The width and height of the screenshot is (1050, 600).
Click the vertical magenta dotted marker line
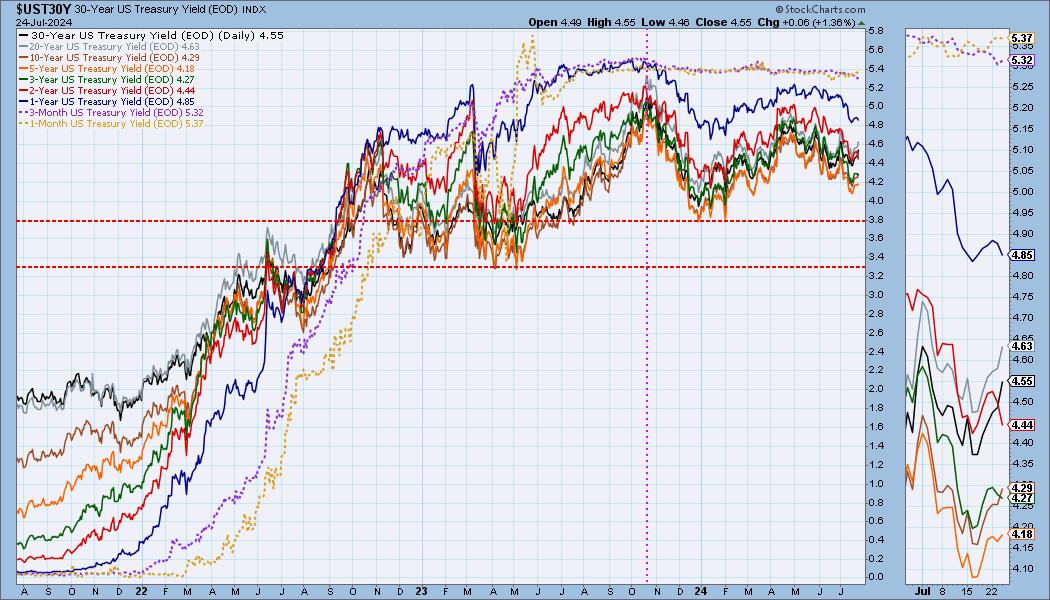tap(647, 306)
